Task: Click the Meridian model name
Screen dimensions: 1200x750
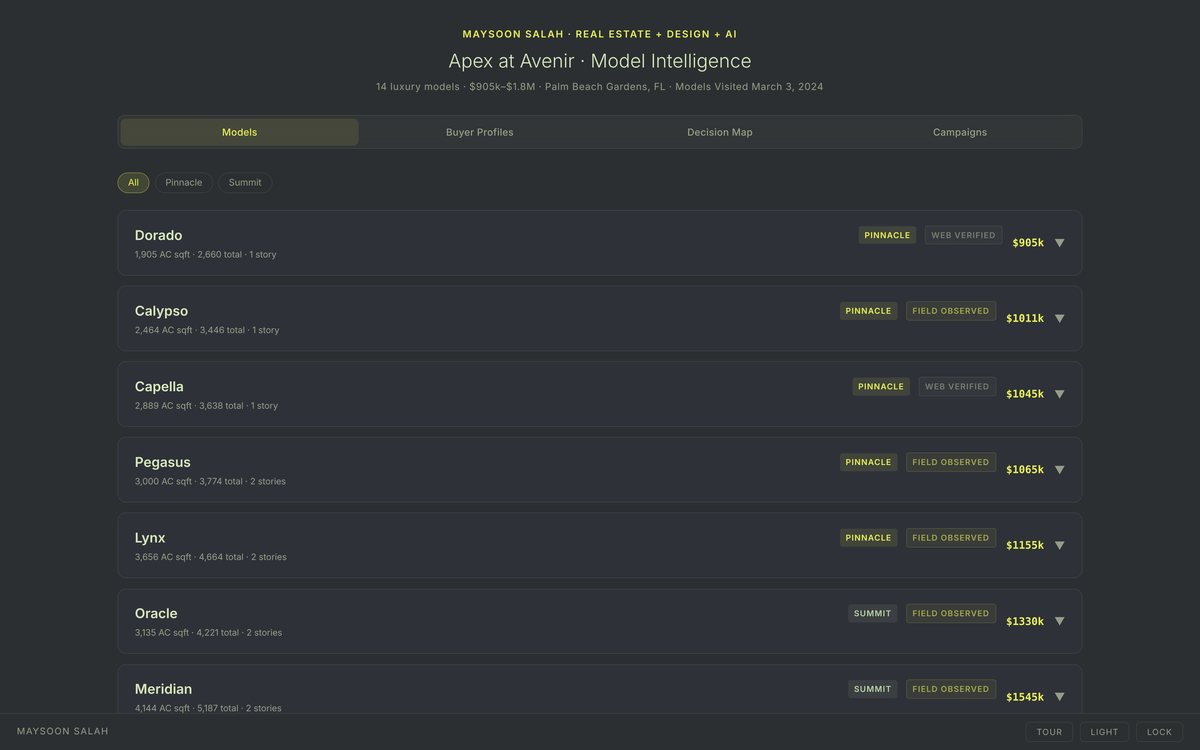Action: [163, 689]
